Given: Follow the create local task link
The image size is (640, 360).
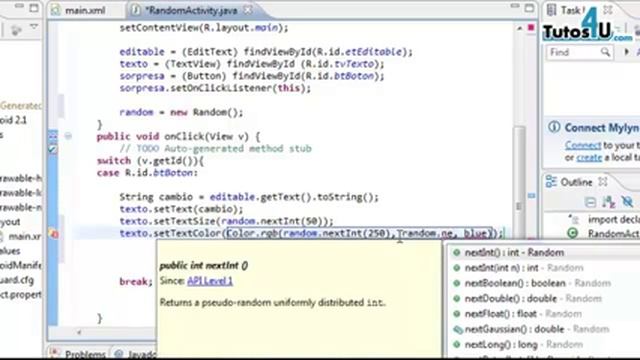Looking at the screenshot, I should point(589,158).
